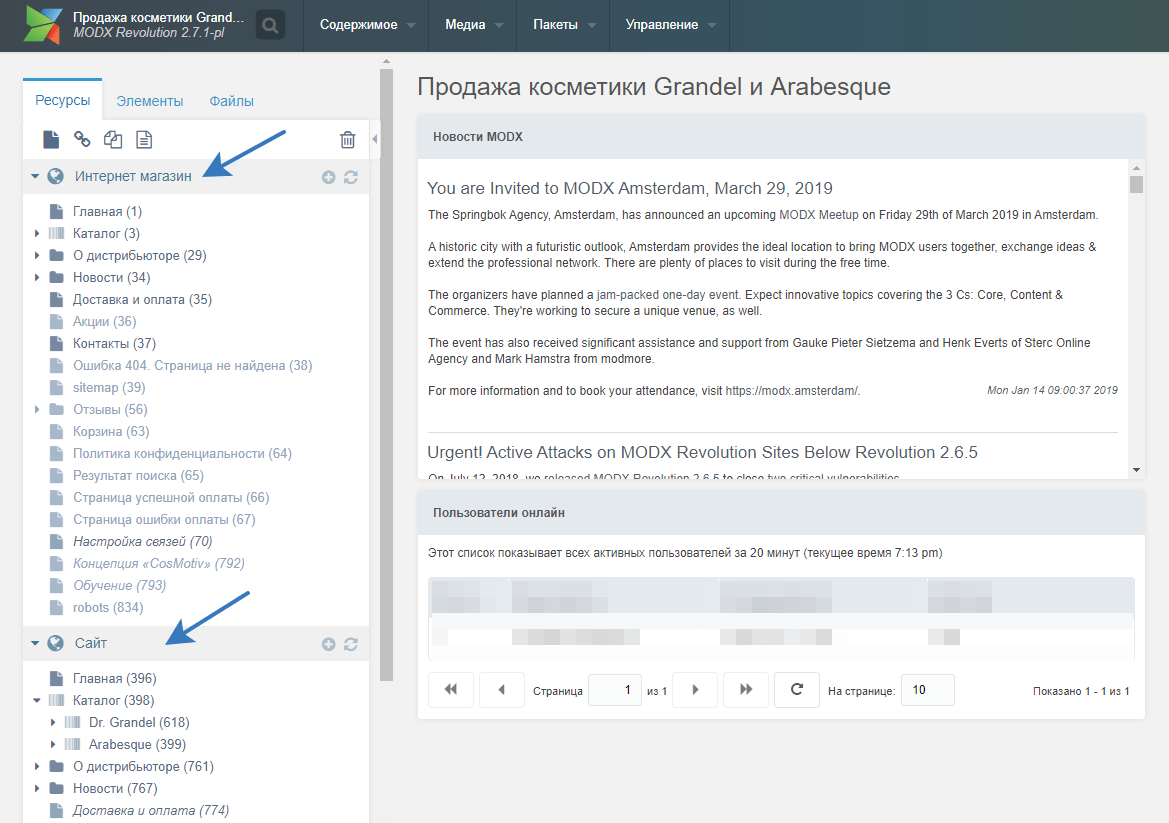Image resolution: width=1169 pixels, height=823 pixels.
Task: Open Корзина (63) resource
Action: click(110, 431)
